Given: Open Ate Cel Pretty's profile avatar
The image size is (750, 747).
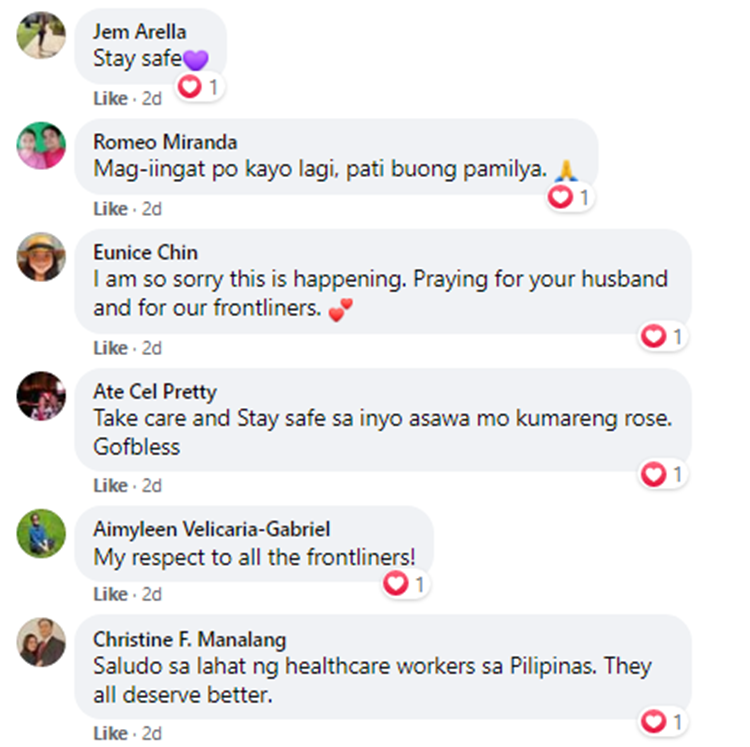Looking at the screenshot, I should click(x=41, y=395).
